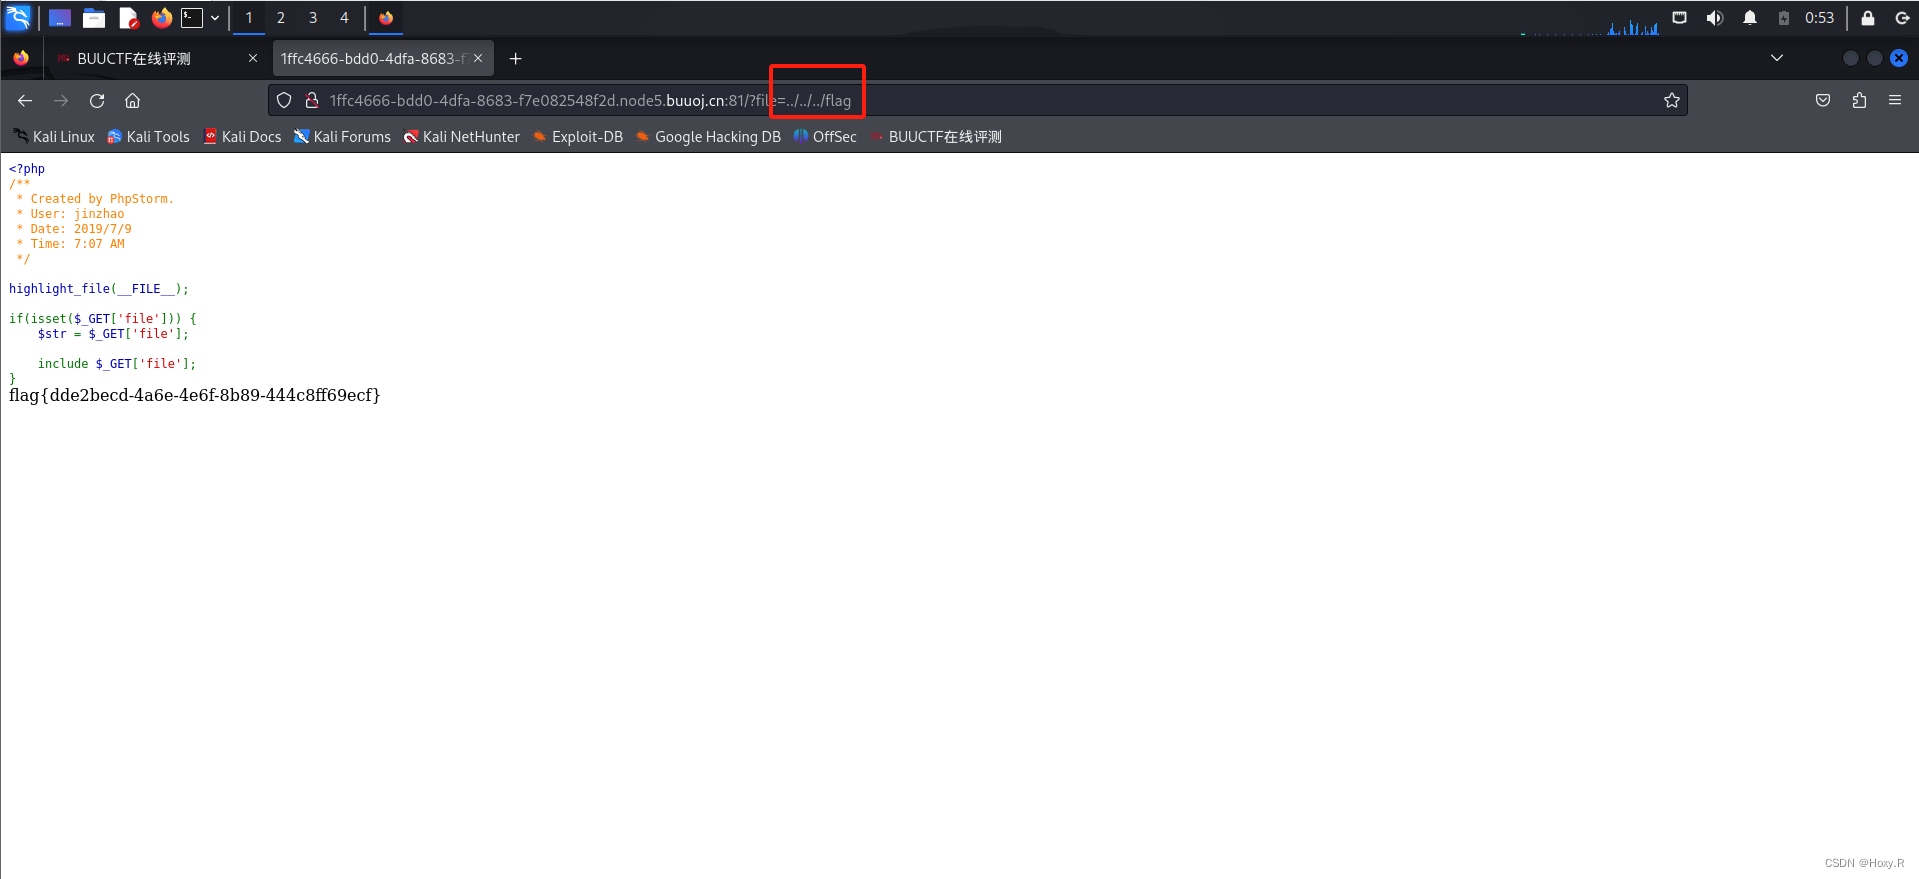Click the URL address bar
Screen dimensions: 1919x879
coord(978,100)
